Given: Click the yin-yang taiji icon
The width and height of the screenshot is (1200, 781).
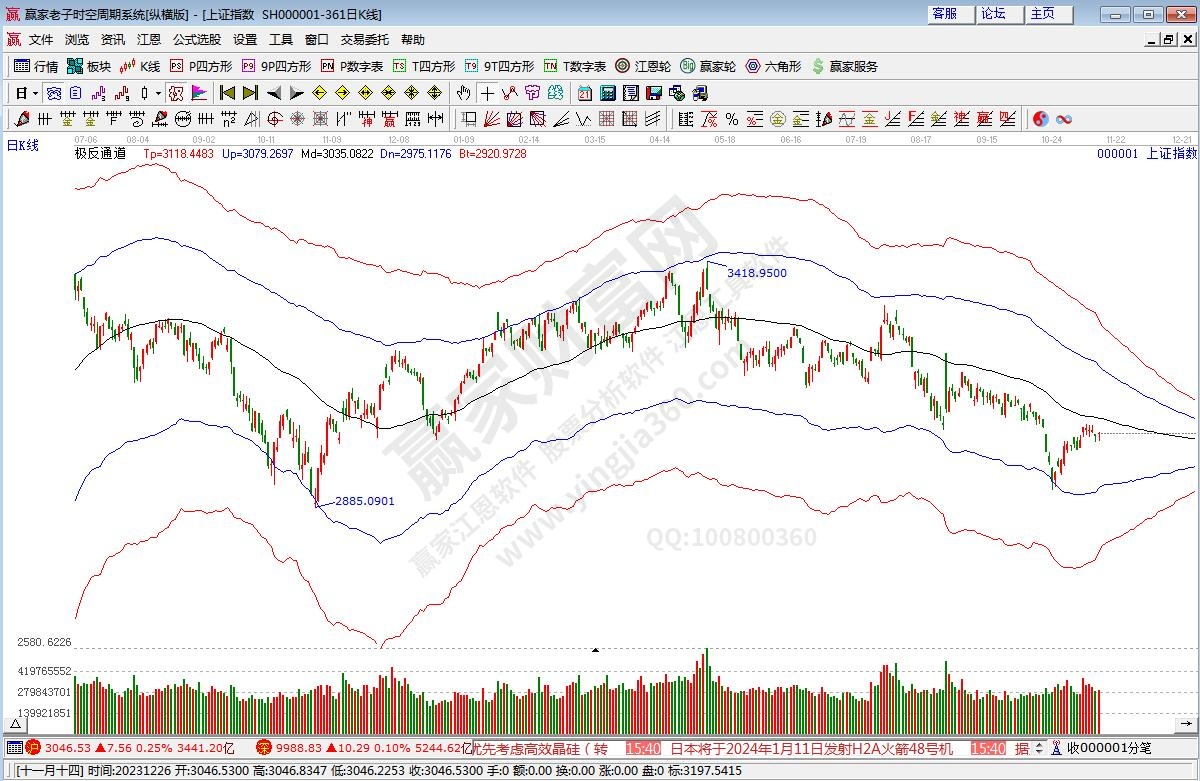Looking at the screenshot, I should coord(1040,119).
